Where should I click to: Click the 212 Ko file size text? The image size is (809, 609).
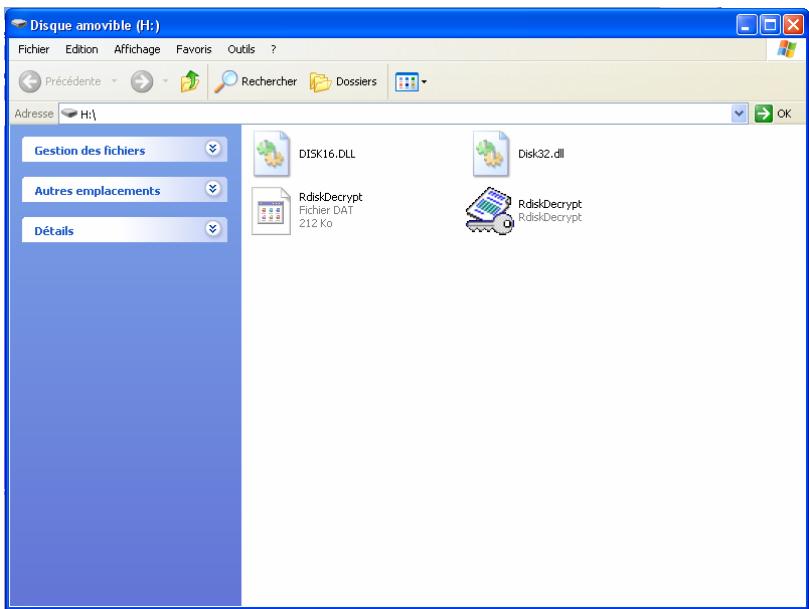315,223
